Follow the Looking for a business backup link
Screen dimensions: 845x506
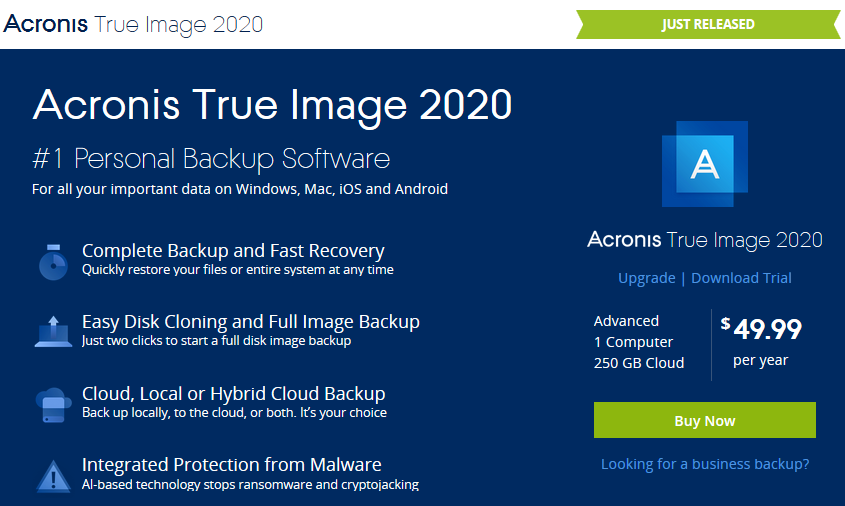[705, 464]
